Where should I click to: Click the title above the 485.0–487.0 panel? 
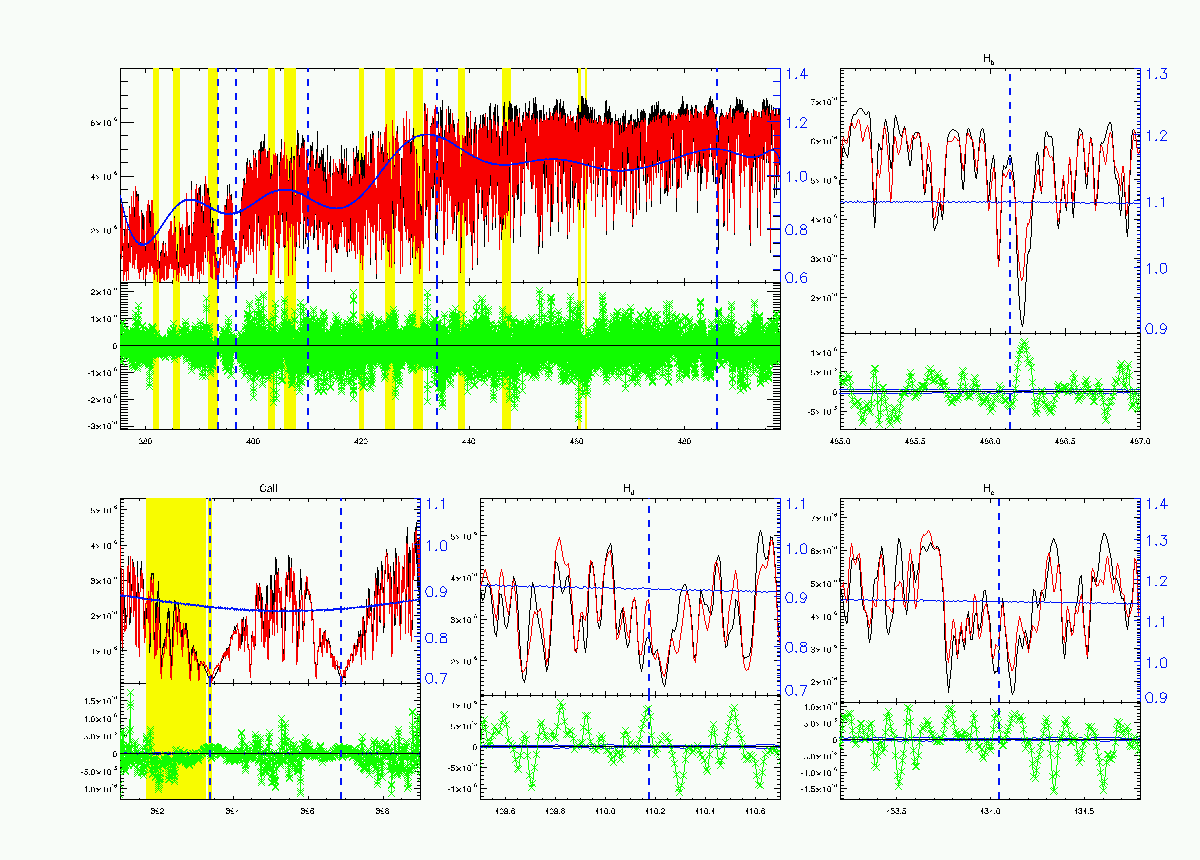tap(989, 60)
